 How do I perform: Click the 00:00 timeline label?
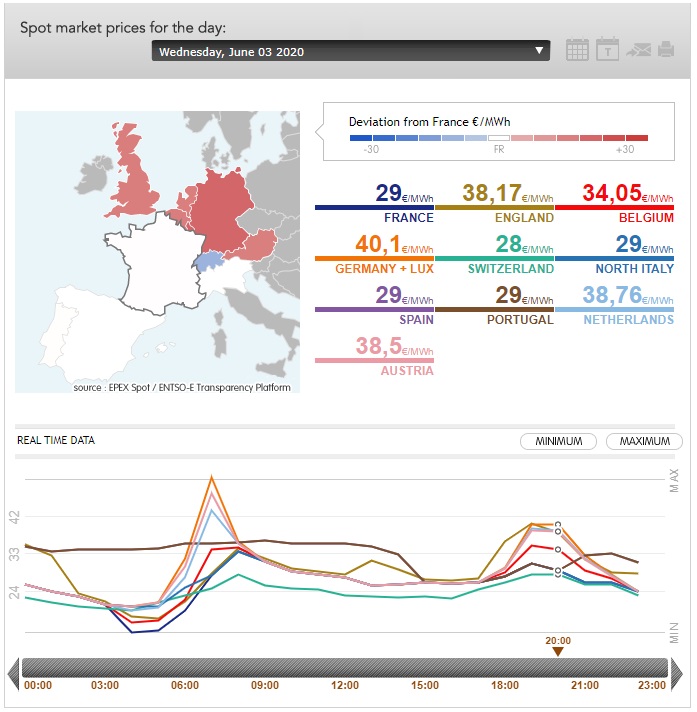(38, 685)
